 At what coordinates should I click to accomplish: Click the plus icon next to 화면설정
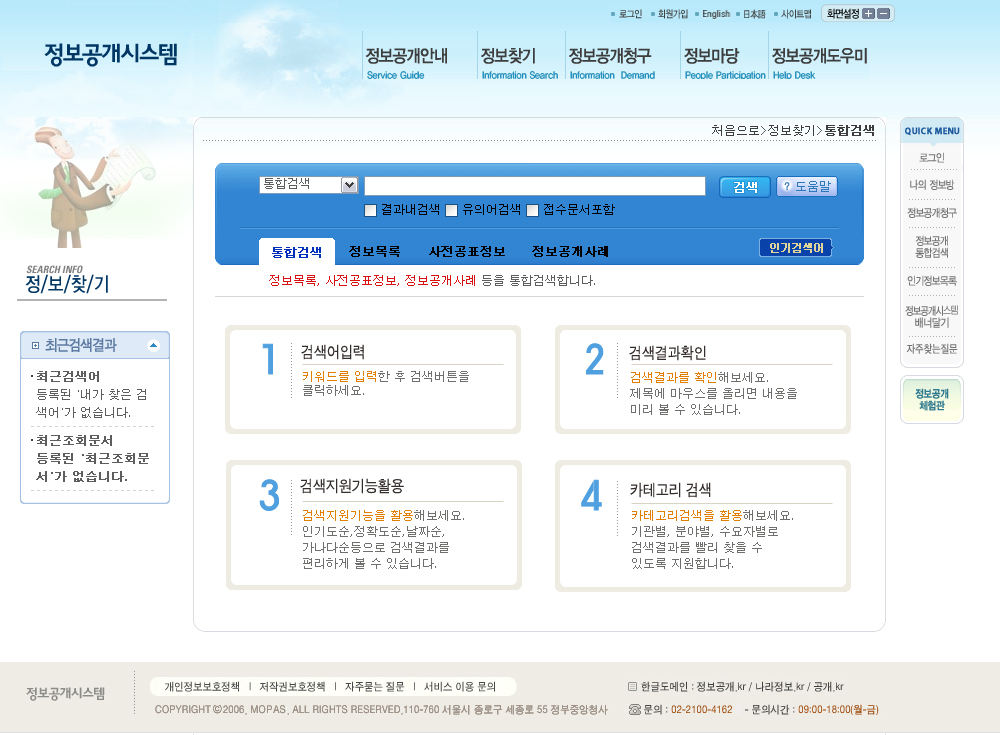coord(868,14)
